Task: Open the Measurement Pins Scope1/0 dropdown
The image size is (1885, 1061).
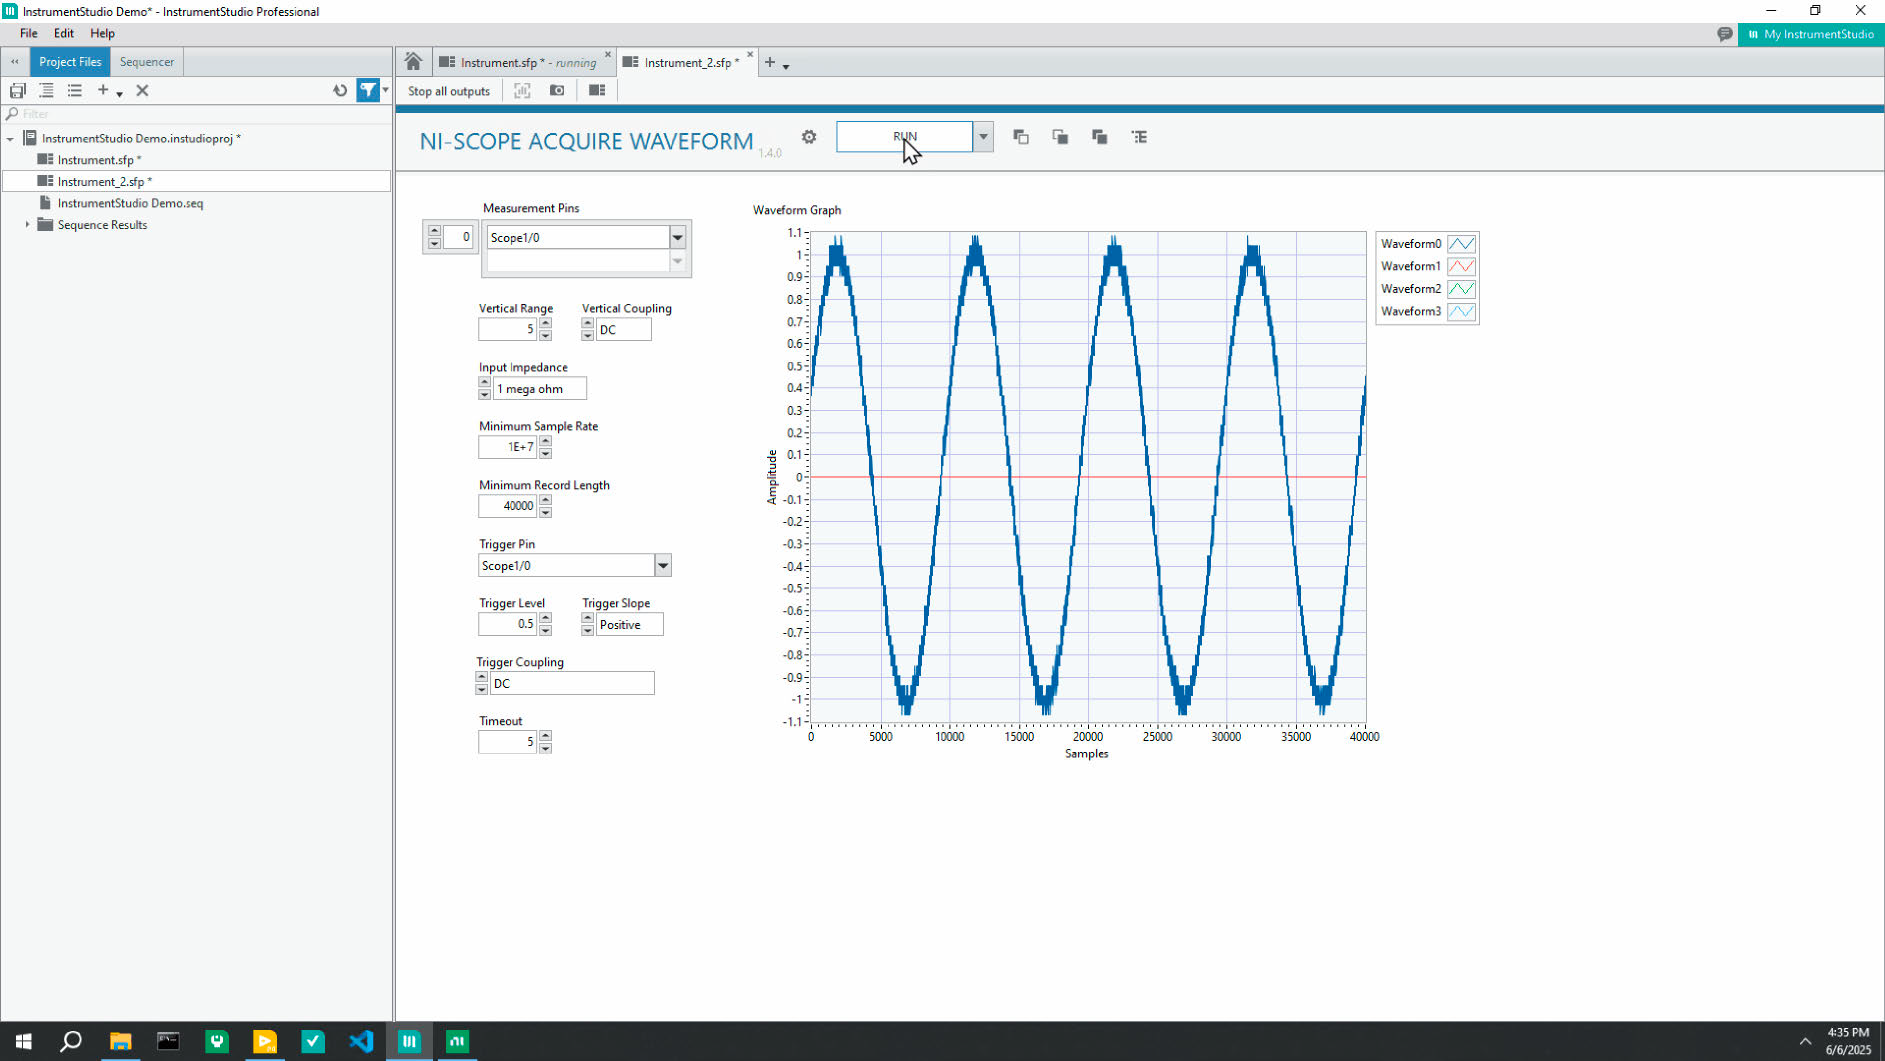Action: point(677,238)
